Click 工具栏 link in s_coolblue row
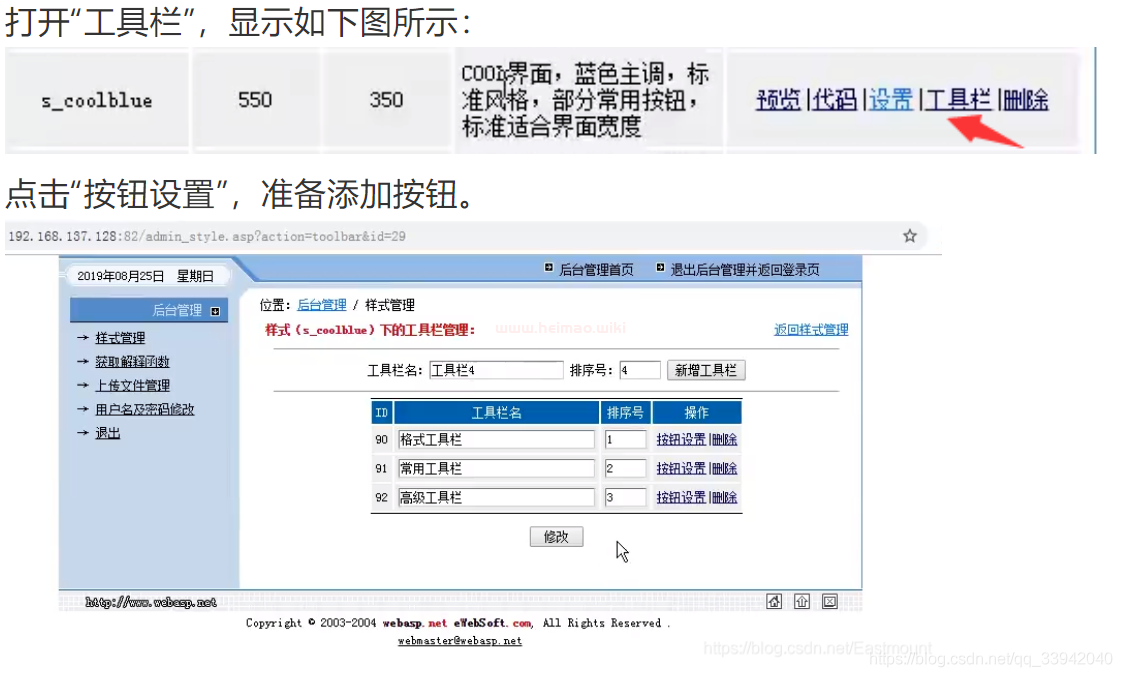The height and width of the screenshot is (677, 1122). pos(958,100)
